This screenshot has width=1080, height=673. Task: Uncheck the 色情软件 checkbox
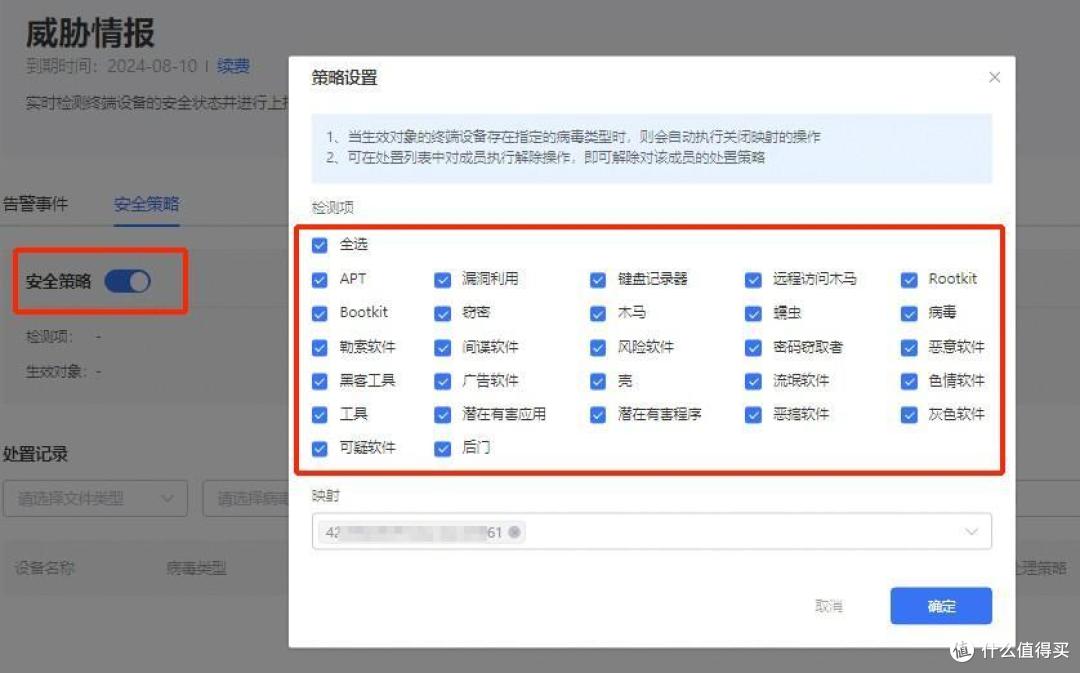point(909,381)
